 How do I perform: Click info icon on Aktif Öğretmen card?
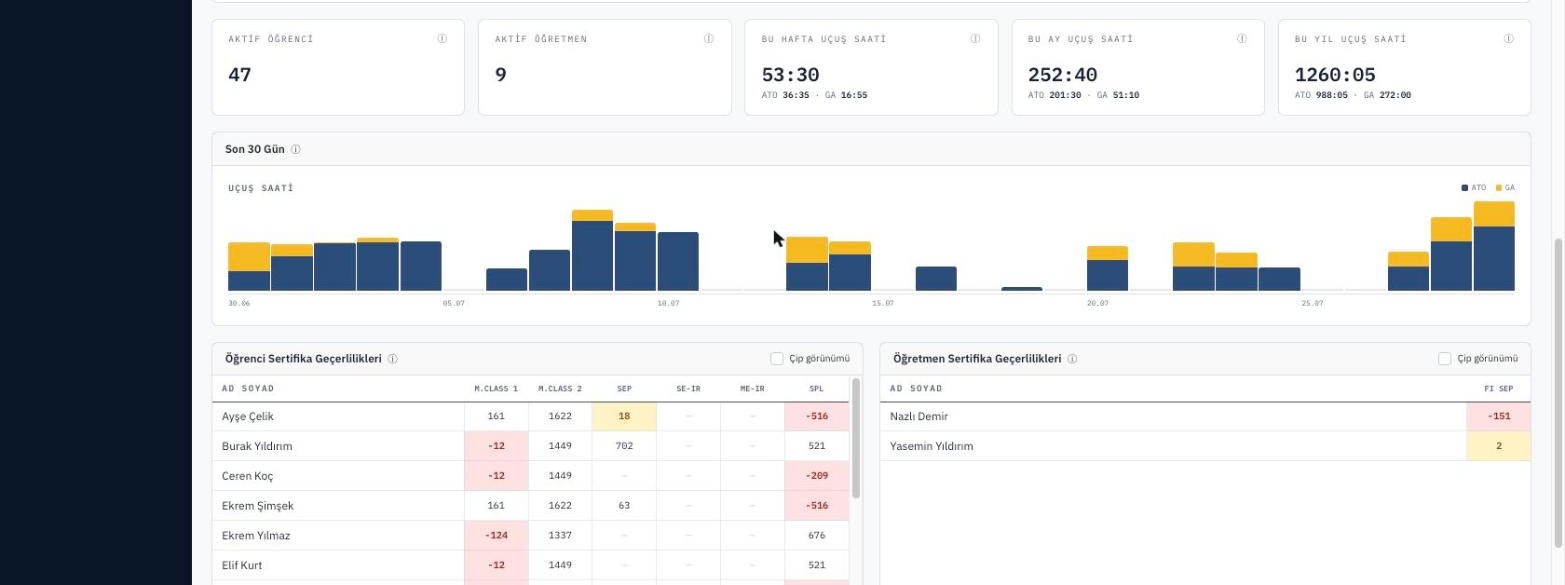coord(709,39)
